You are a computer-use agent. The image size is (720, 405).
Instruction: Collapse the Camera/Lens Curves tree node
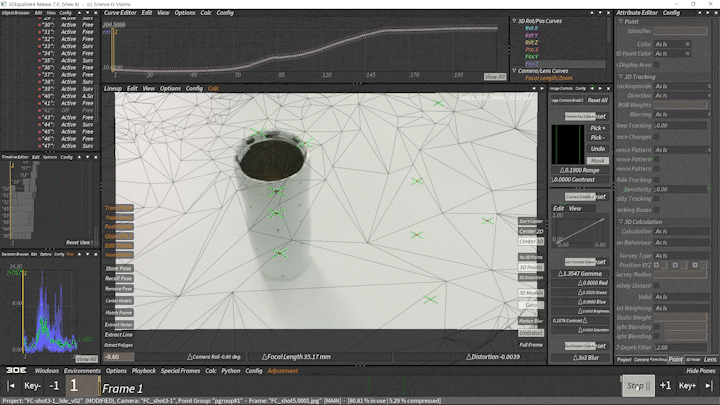[x=514, y=71]
